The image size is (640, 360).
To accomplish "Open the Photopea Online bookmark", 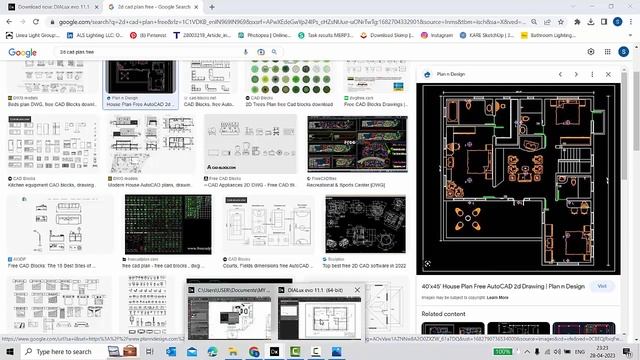I will (264, 36).
